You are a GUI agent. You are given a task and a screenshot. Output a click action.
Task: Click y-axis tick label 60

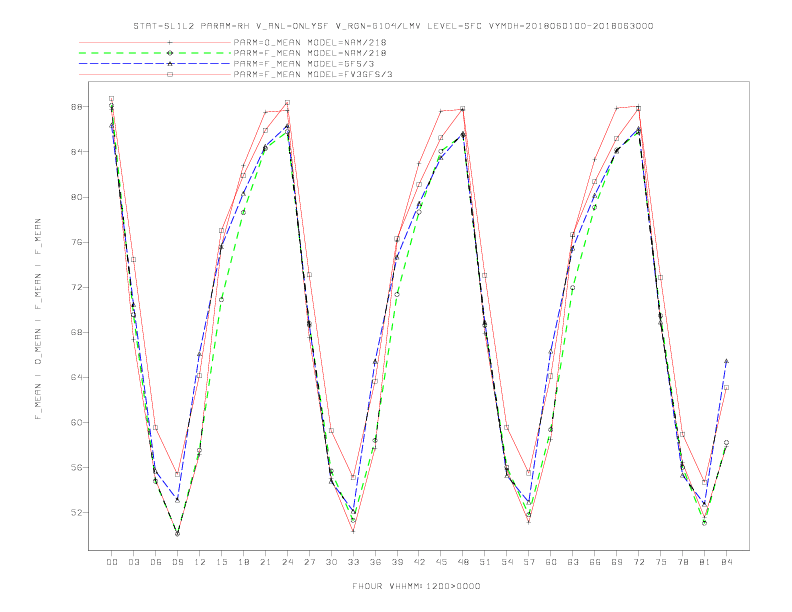(77, 423)
